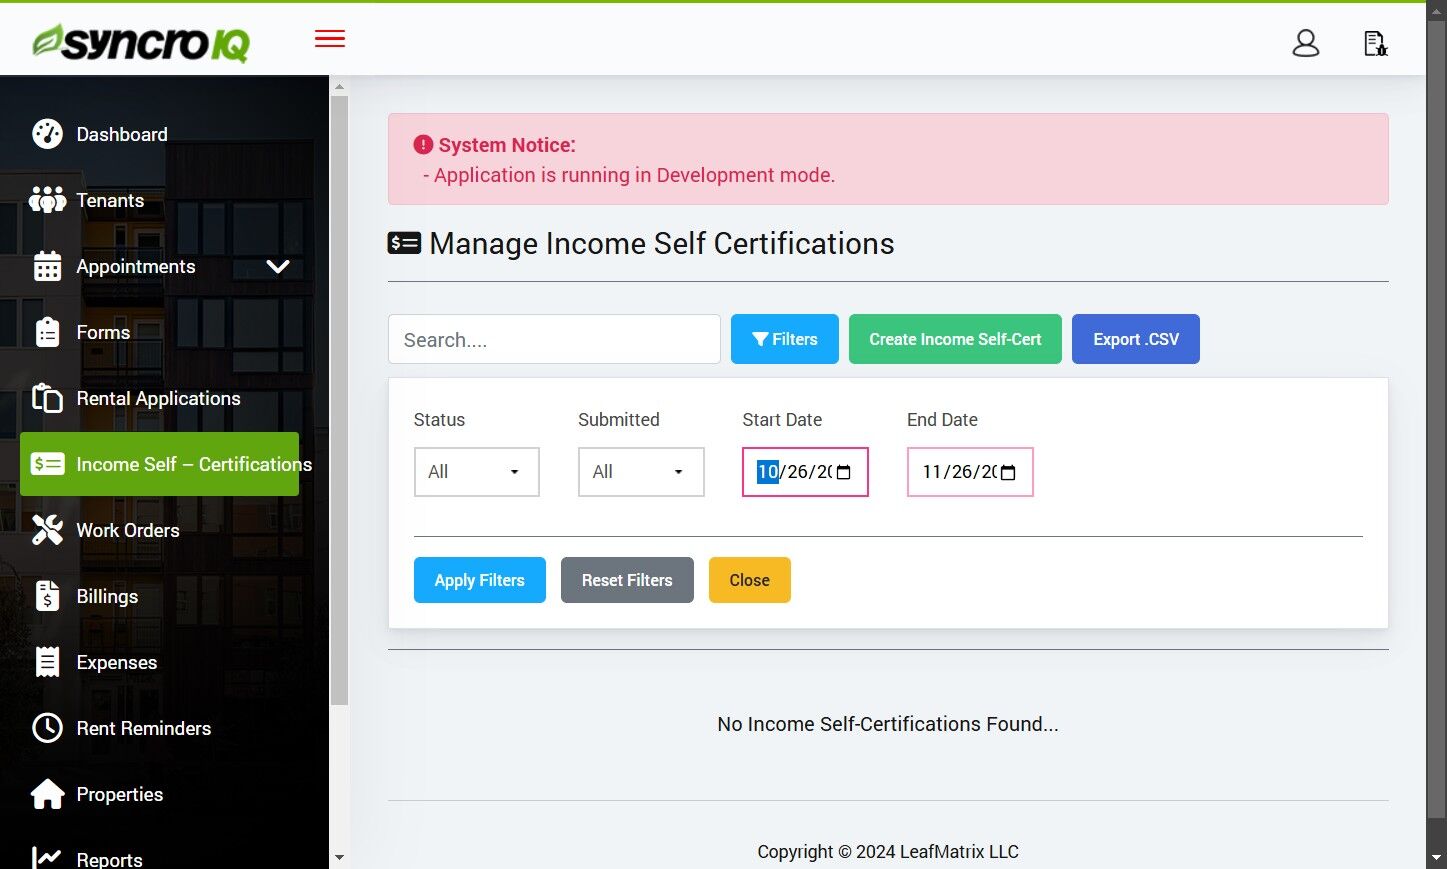Click the Work Orders tools icon
The height and width of the screenshot is (869, 1447).
pos(47,530)
